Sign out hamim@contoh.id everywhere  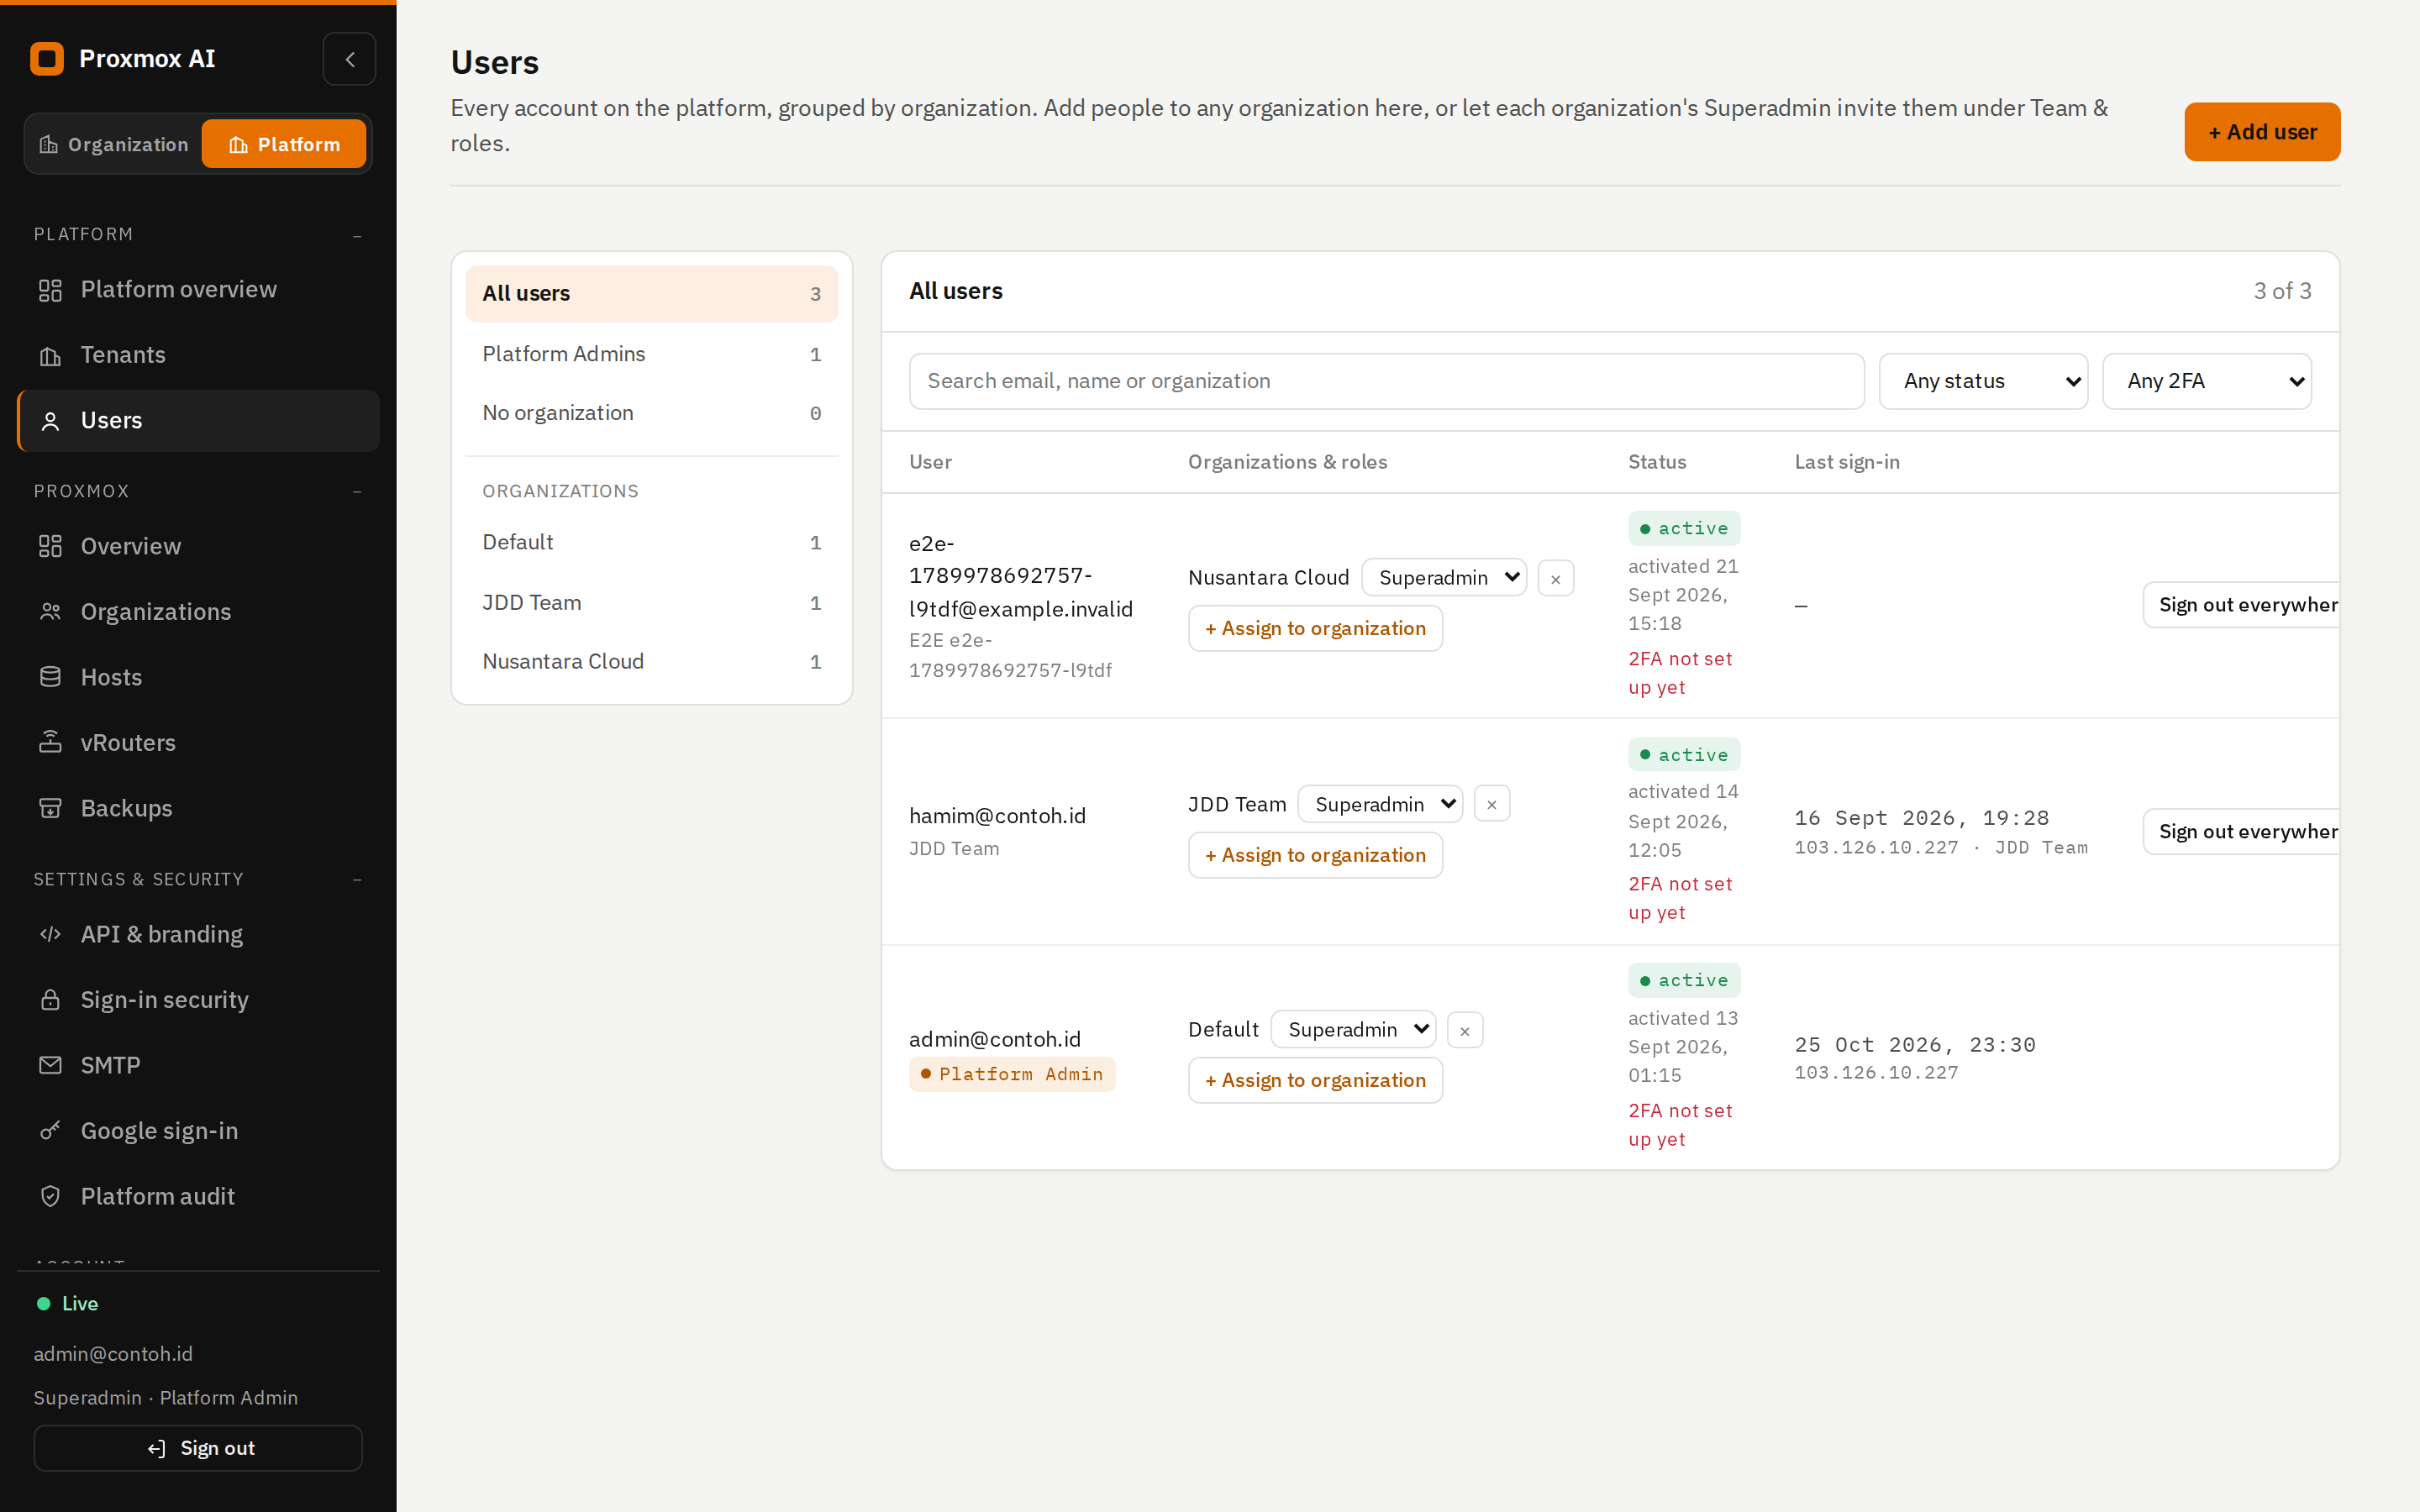click(x=2241, y=832)
